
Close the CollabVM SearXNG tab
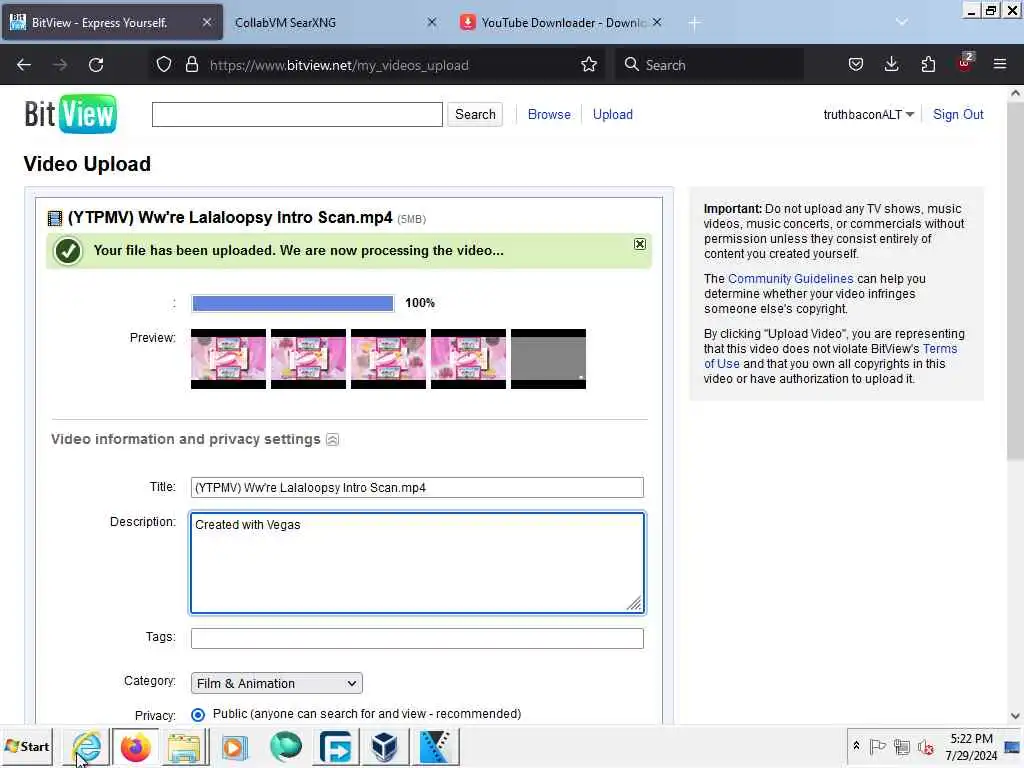coord(432,22)
